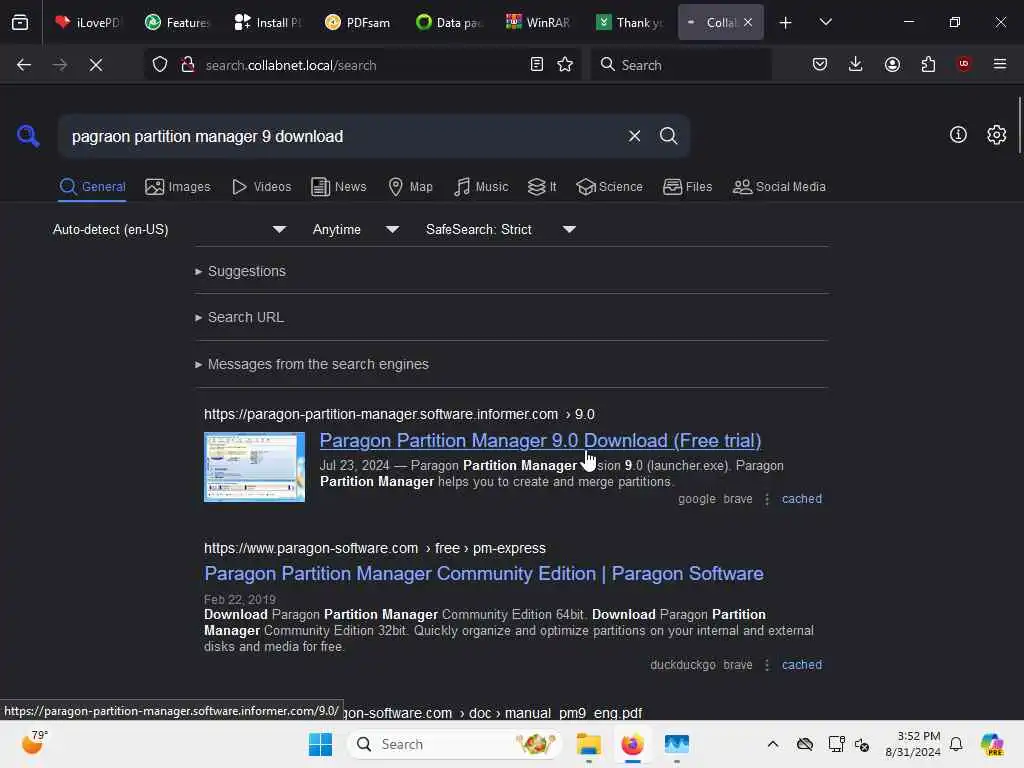Select the Science search category
The height and width of the screenshot is (768, 1024).
609,187
